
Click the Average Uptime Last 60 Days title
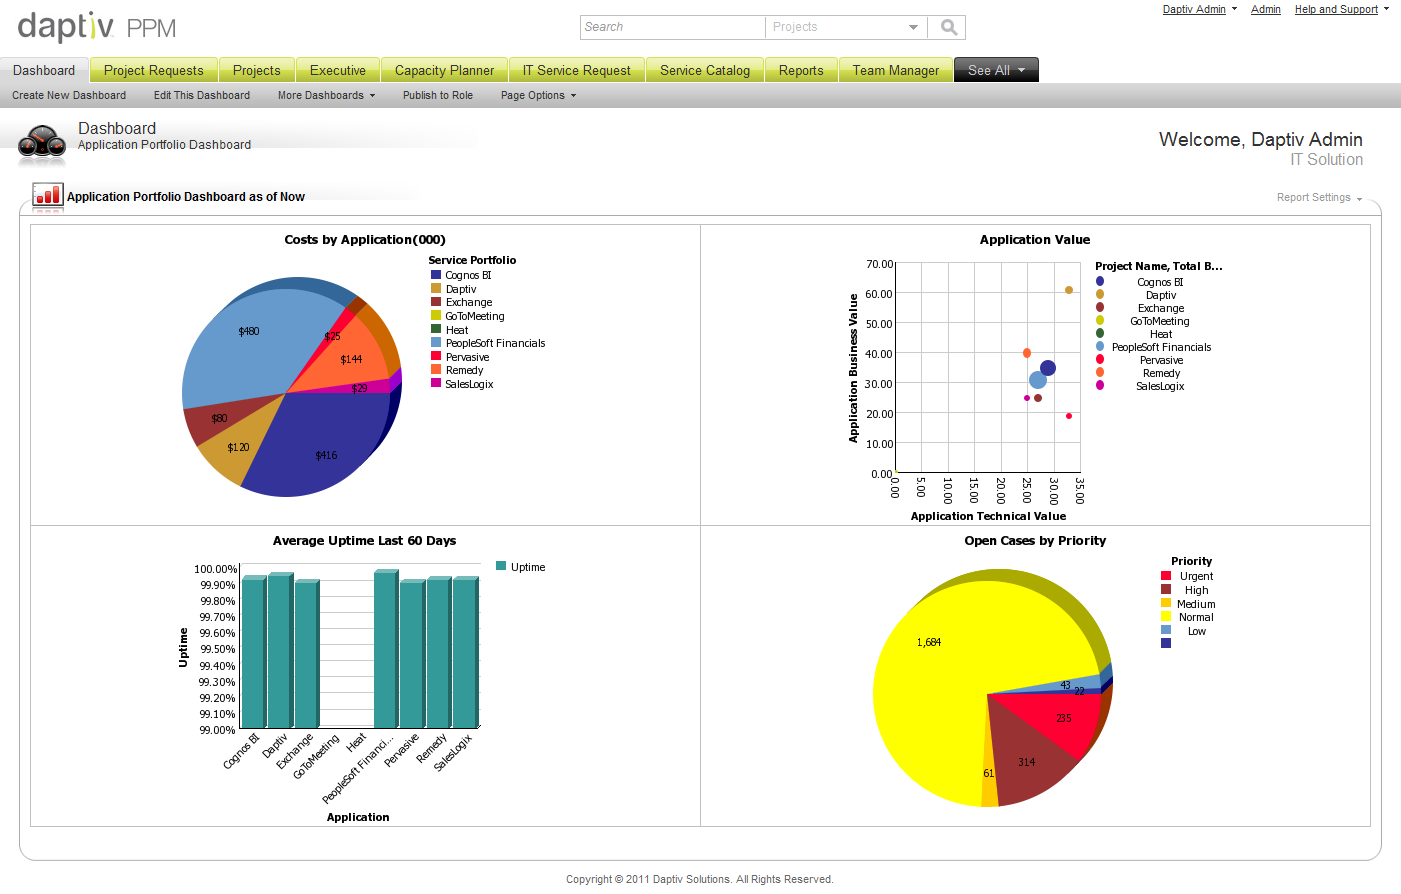click(x=364, y=541)
